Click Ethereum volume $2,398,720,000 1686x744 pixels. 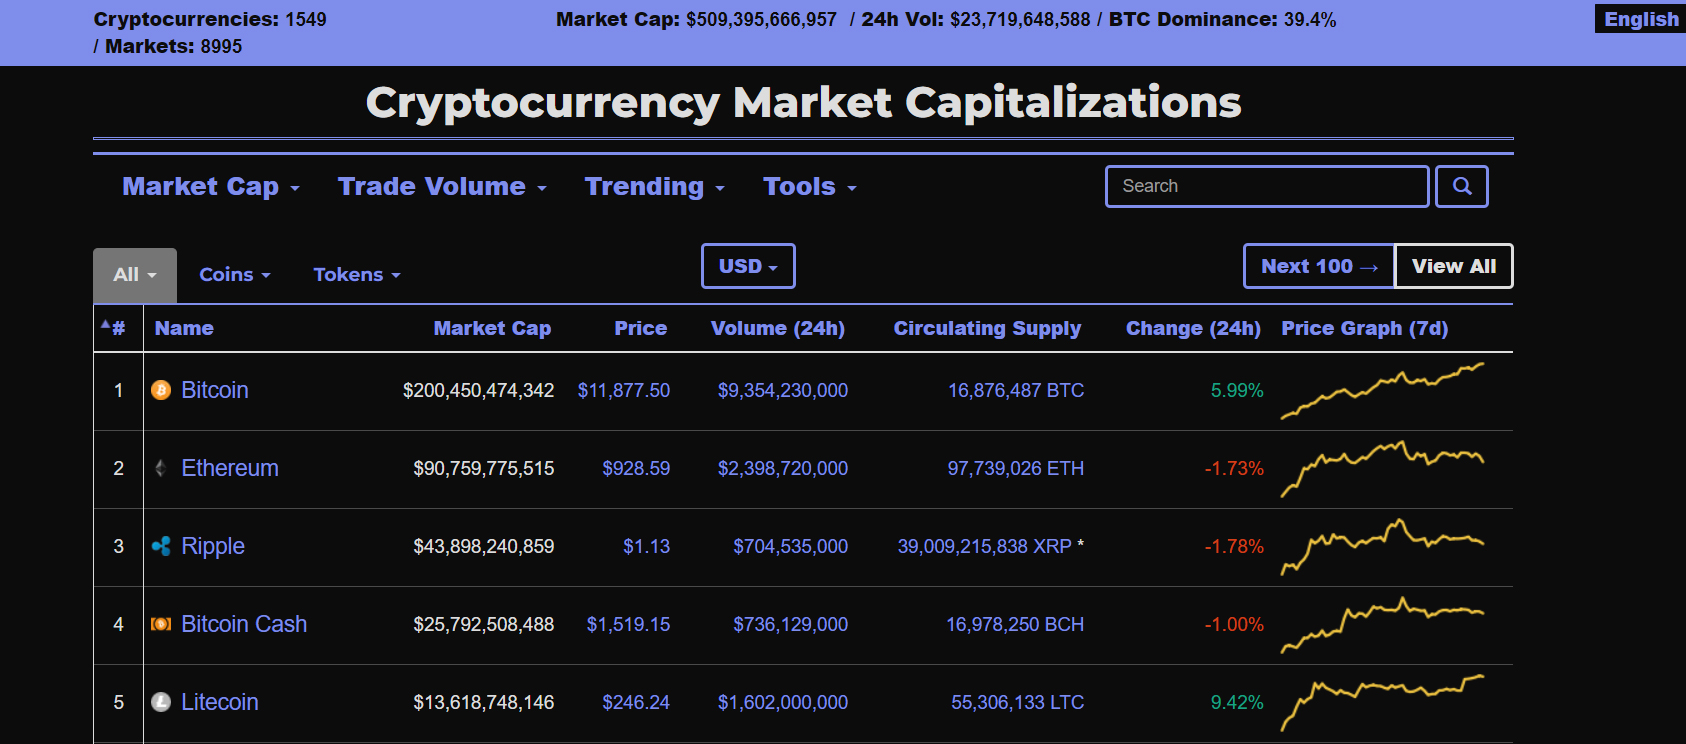(x=783, y=468)
